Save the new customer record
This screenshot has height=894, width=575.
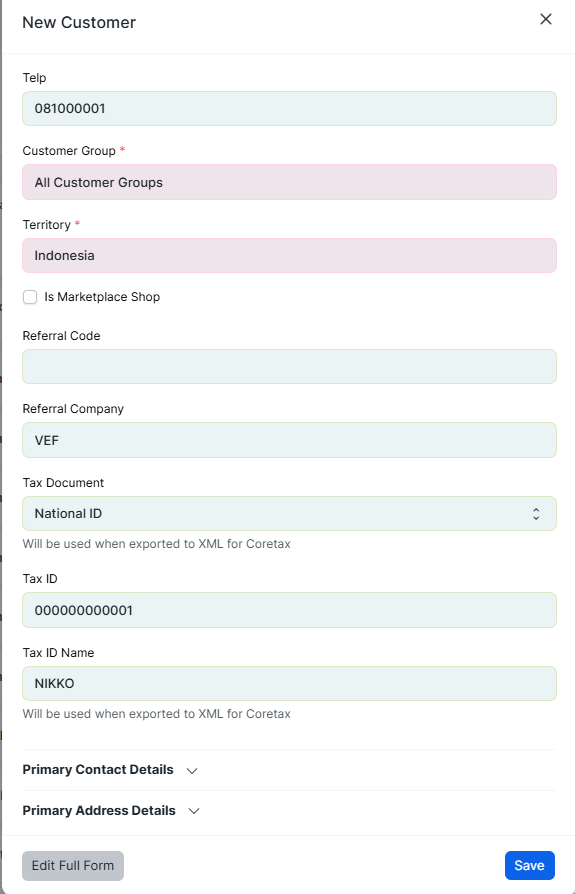pyautogui.click(x=529, y=865)
